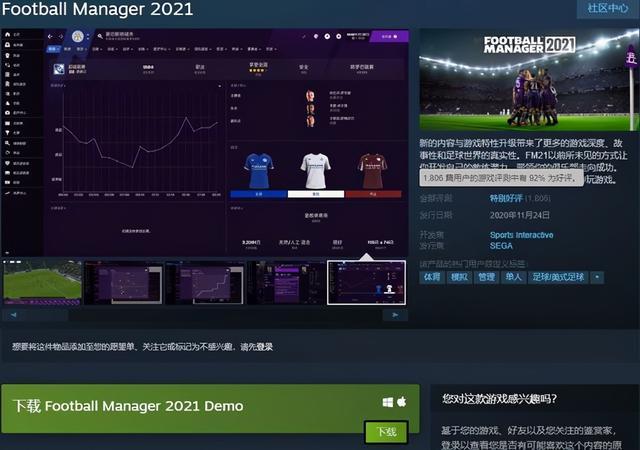Image resolution: width=640 pixels, height=450 pixels.
Task: Expand more tags with the plus button
Action: point(597,277)
